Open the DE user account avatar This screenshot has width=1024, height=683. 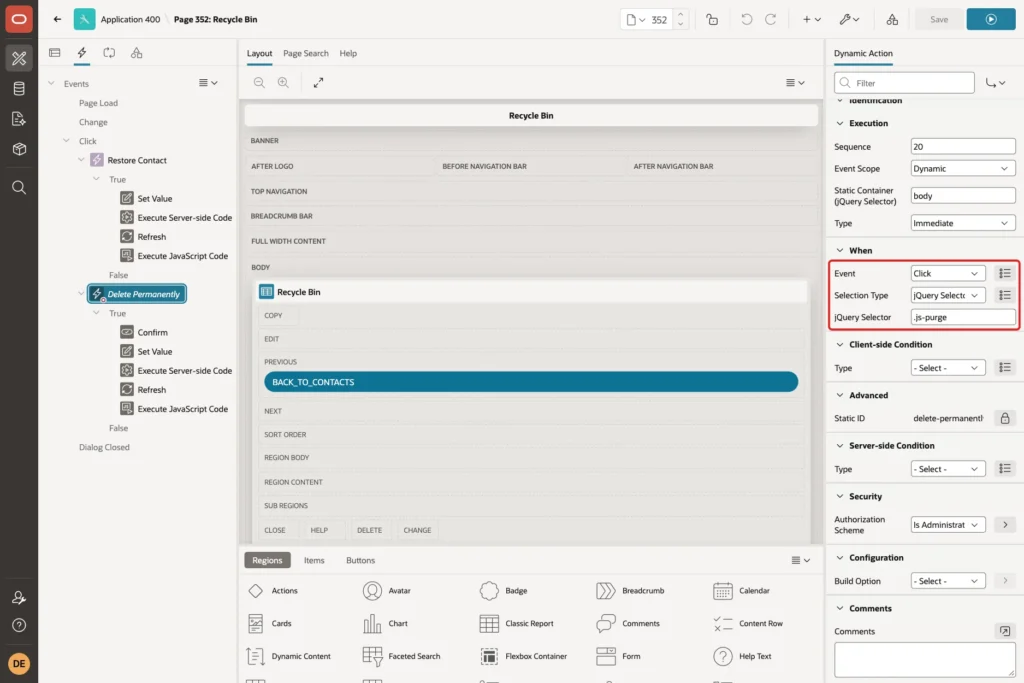19,663
